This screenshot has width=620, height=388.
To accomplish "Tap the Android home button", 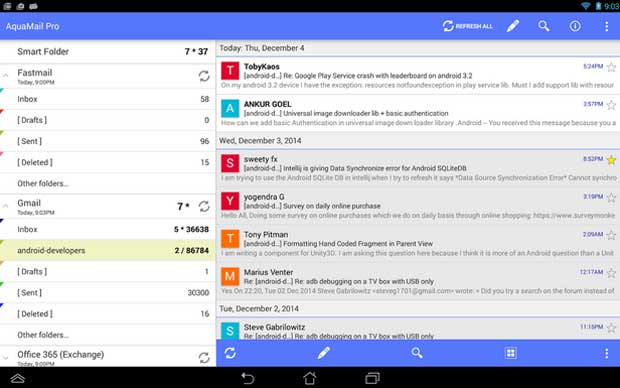I will (310, 378).
